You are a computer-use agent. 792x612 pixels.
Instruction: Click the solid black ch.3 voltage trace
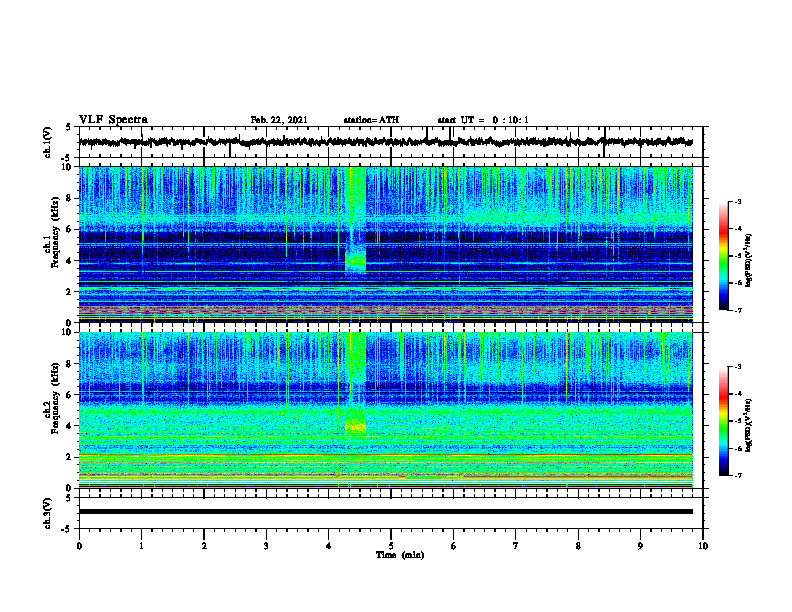click(386, 512)
